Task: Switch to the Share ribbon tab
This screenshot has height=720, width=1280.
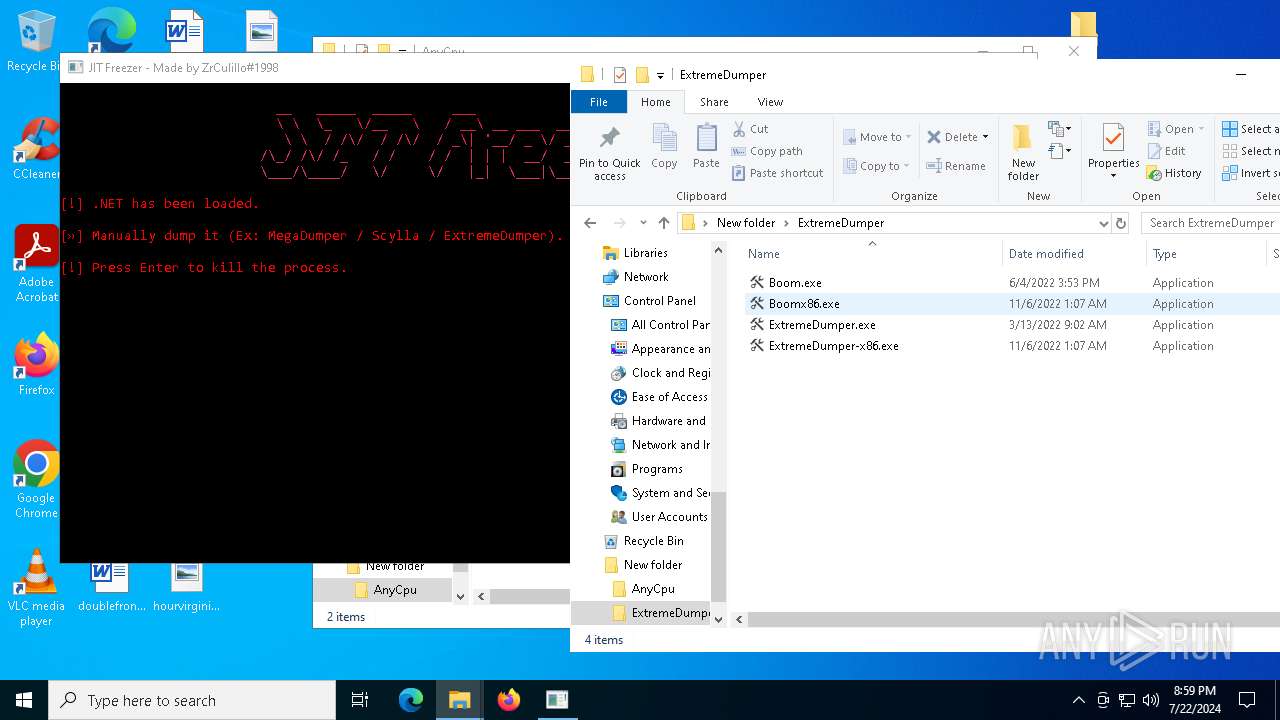Action: coord(714,102)
